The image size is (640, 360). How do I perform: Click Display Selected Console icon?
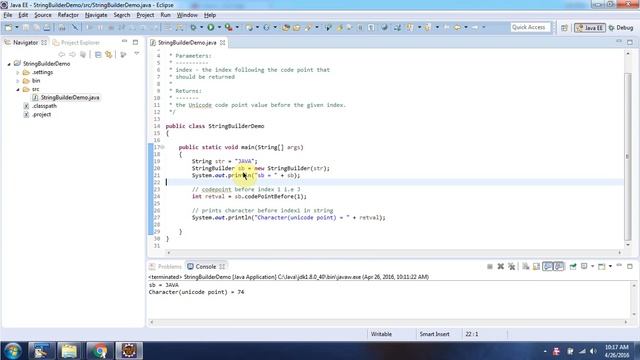click(584, 267)
